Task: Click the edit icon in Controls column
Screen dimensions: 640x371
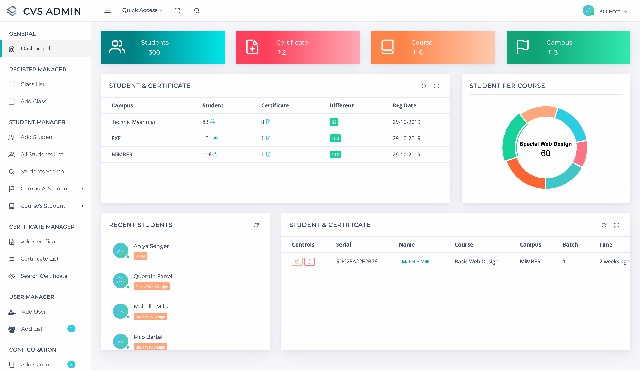Action: [x=297, y=261]
